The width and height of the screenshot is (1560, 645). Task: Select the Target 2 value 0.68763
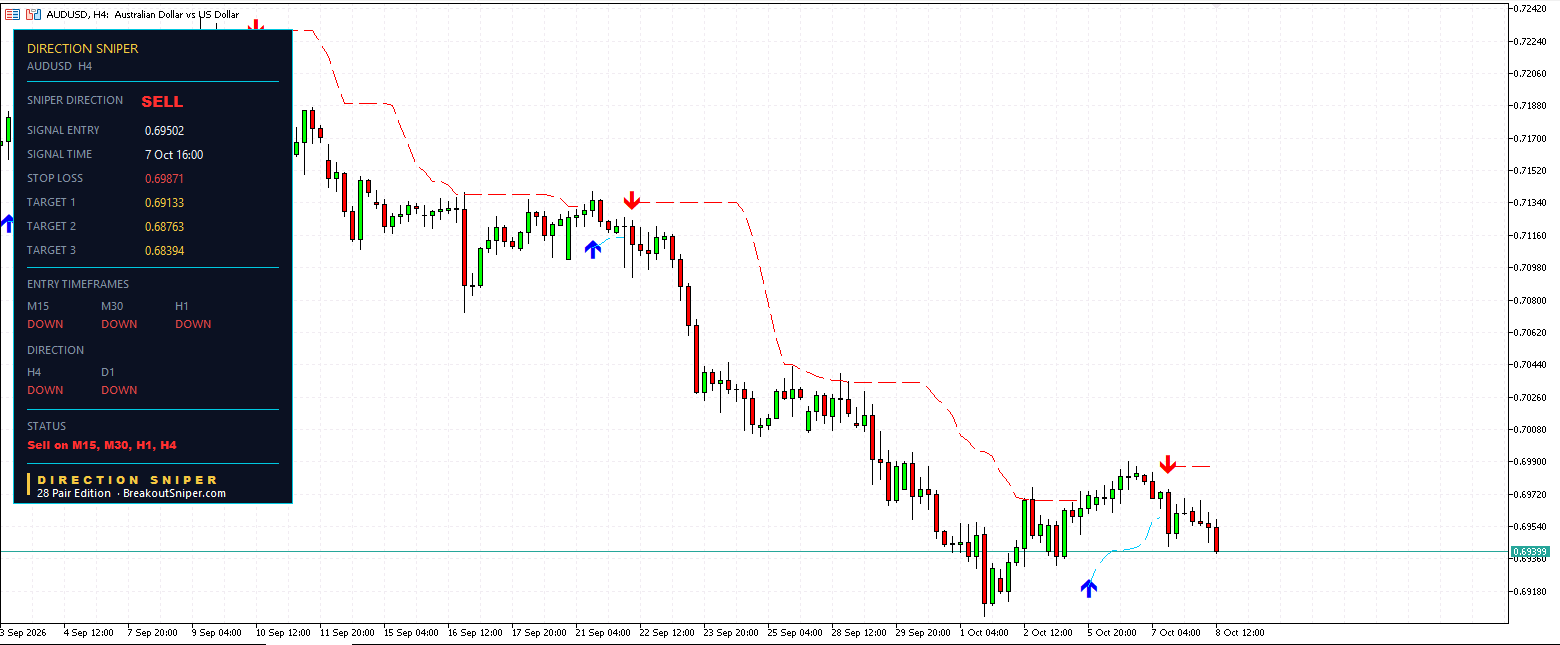tap(164, 226)
